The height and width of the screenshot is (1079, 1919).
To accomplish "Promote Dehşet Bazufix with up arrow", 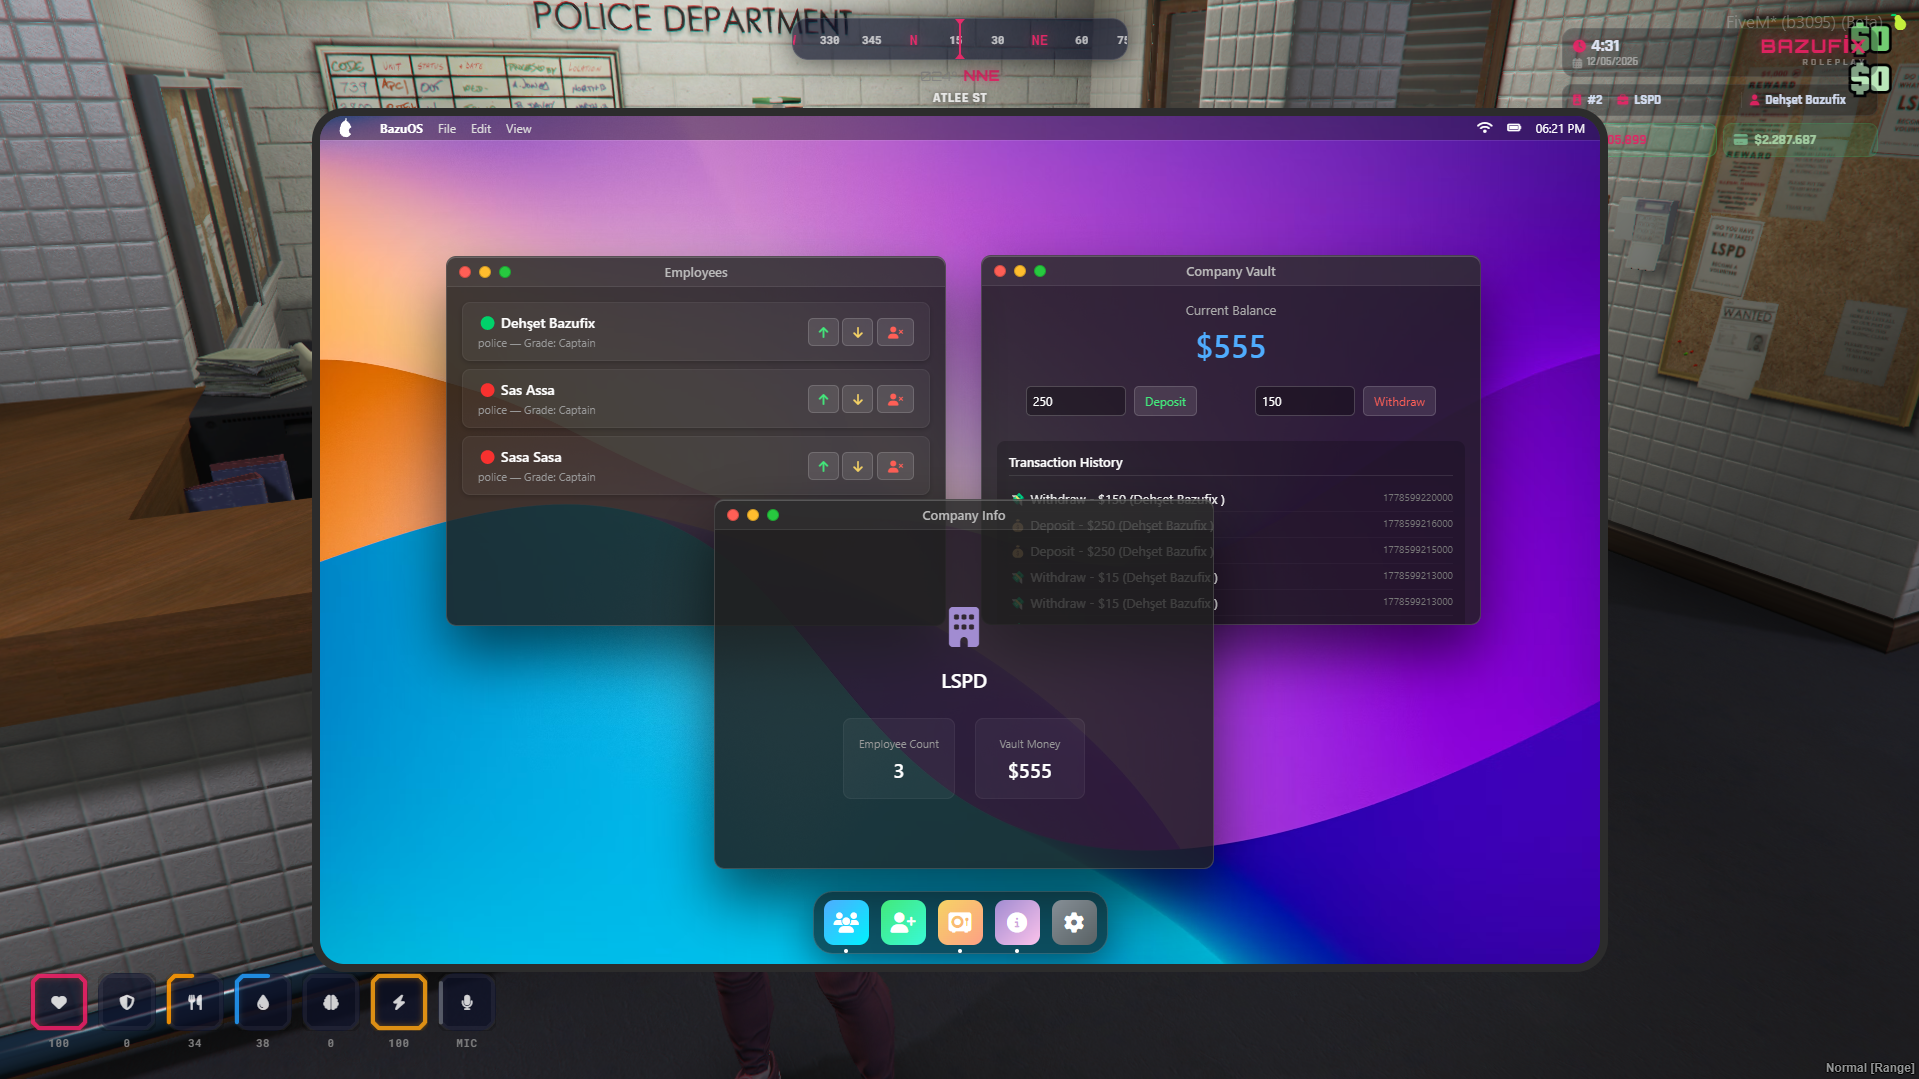I will point(823,332).
